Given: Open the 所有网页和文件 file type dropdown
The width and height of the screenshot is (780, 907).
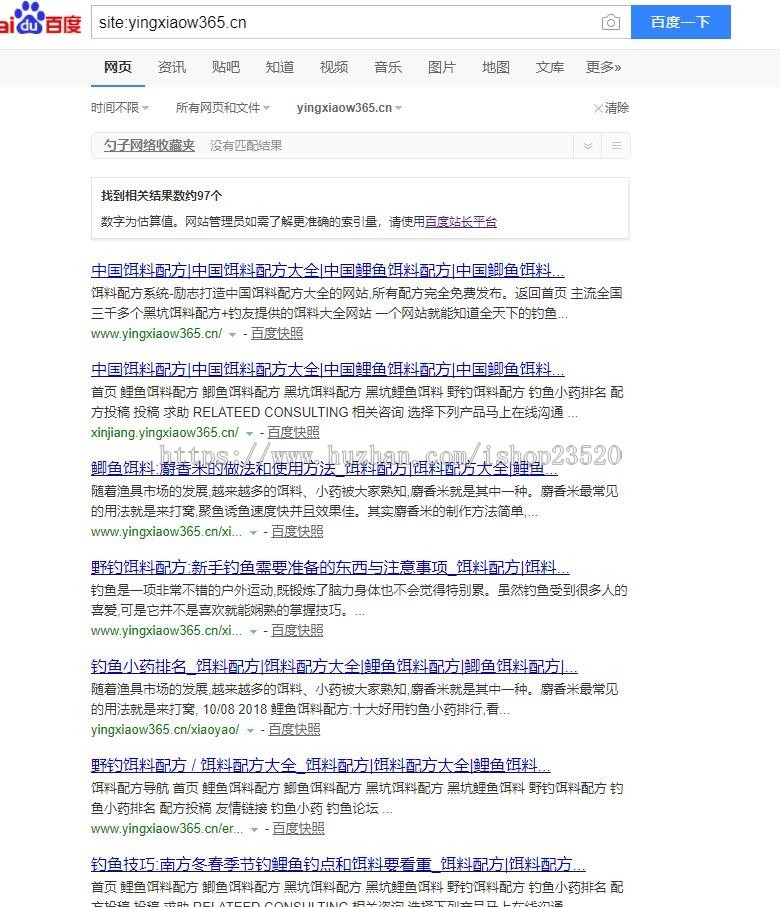Looking at the screenshot, I should 223,108.
